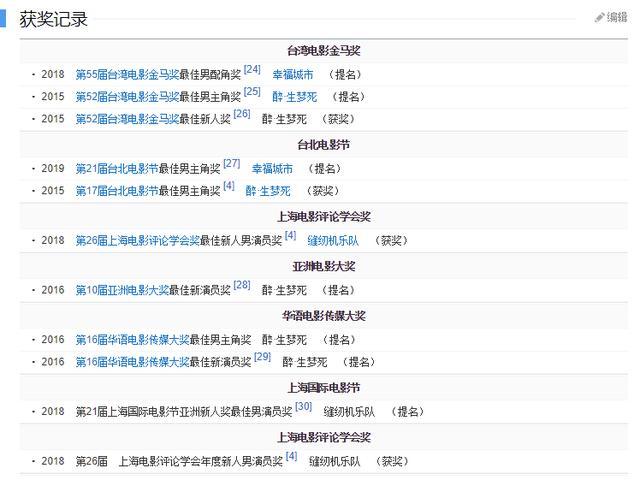
Task: Click 第21届上海国际电影节亚洲新人奖最佳男演员奖 text
Action: point(184,412)
